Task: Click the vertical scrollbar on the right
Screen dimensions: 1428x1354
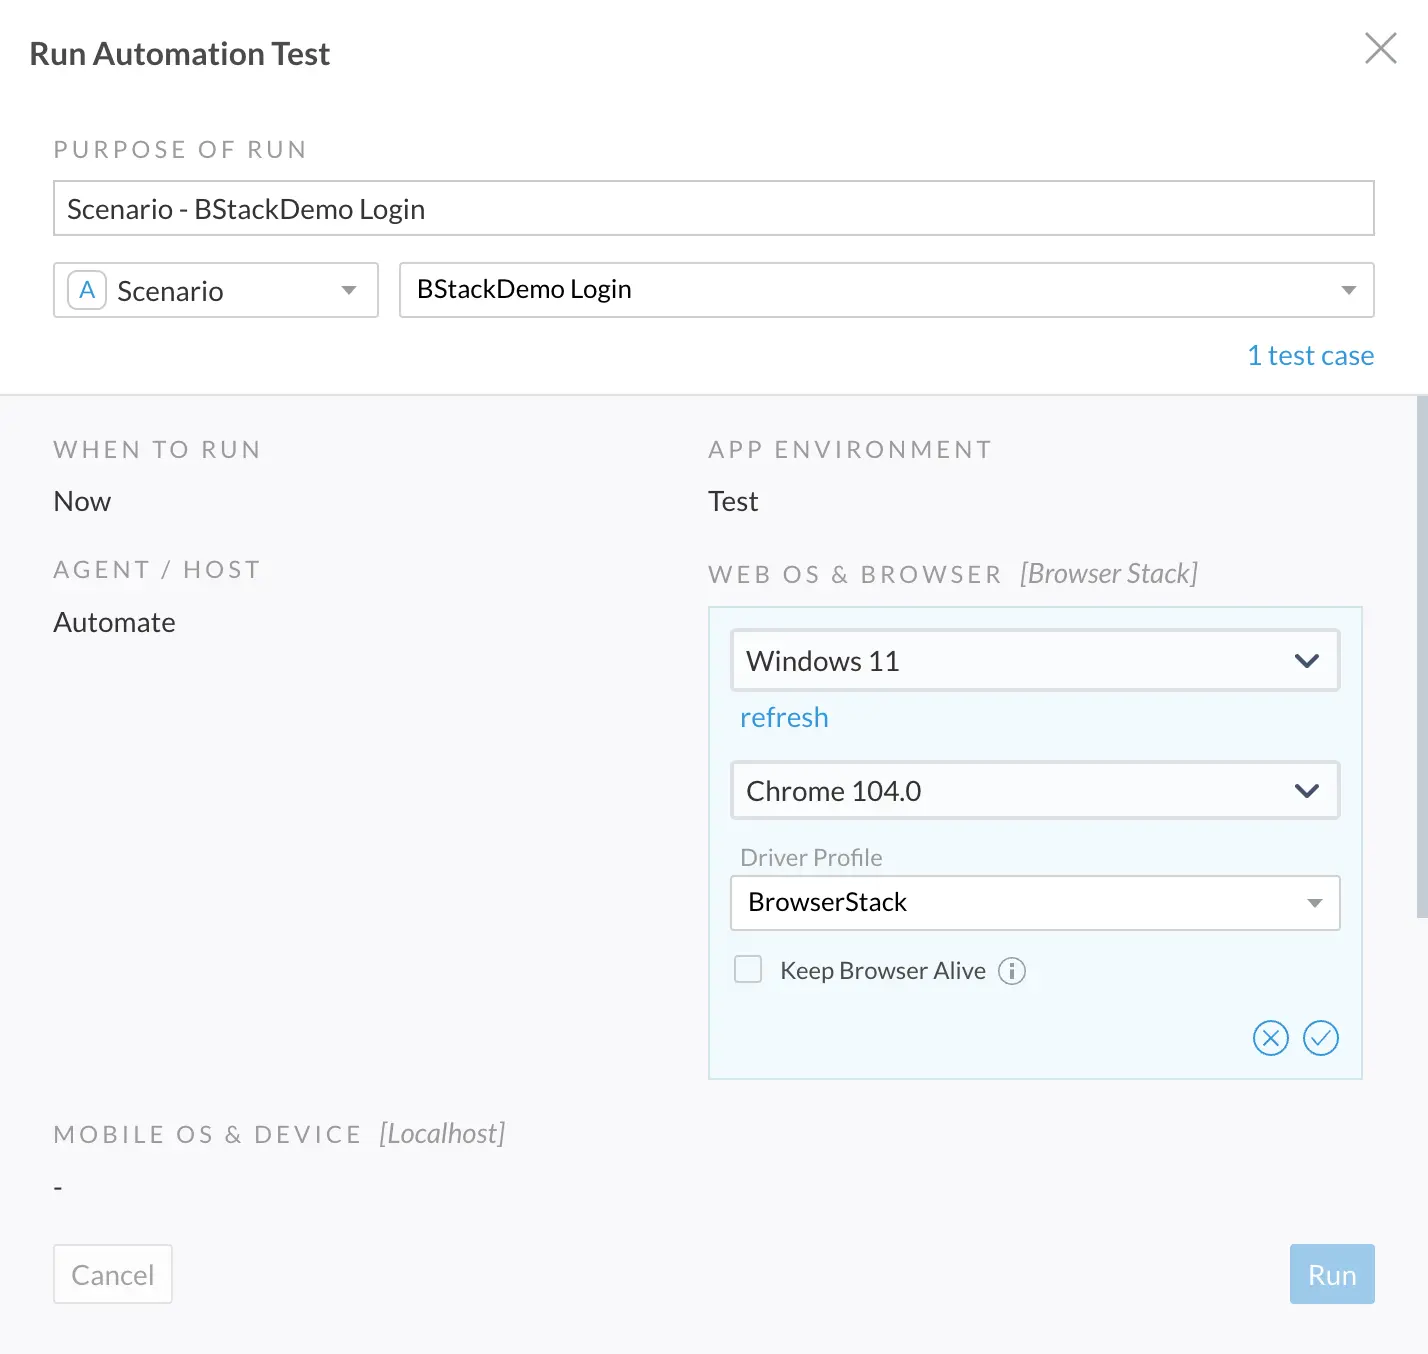Action: pos(1421,656)
